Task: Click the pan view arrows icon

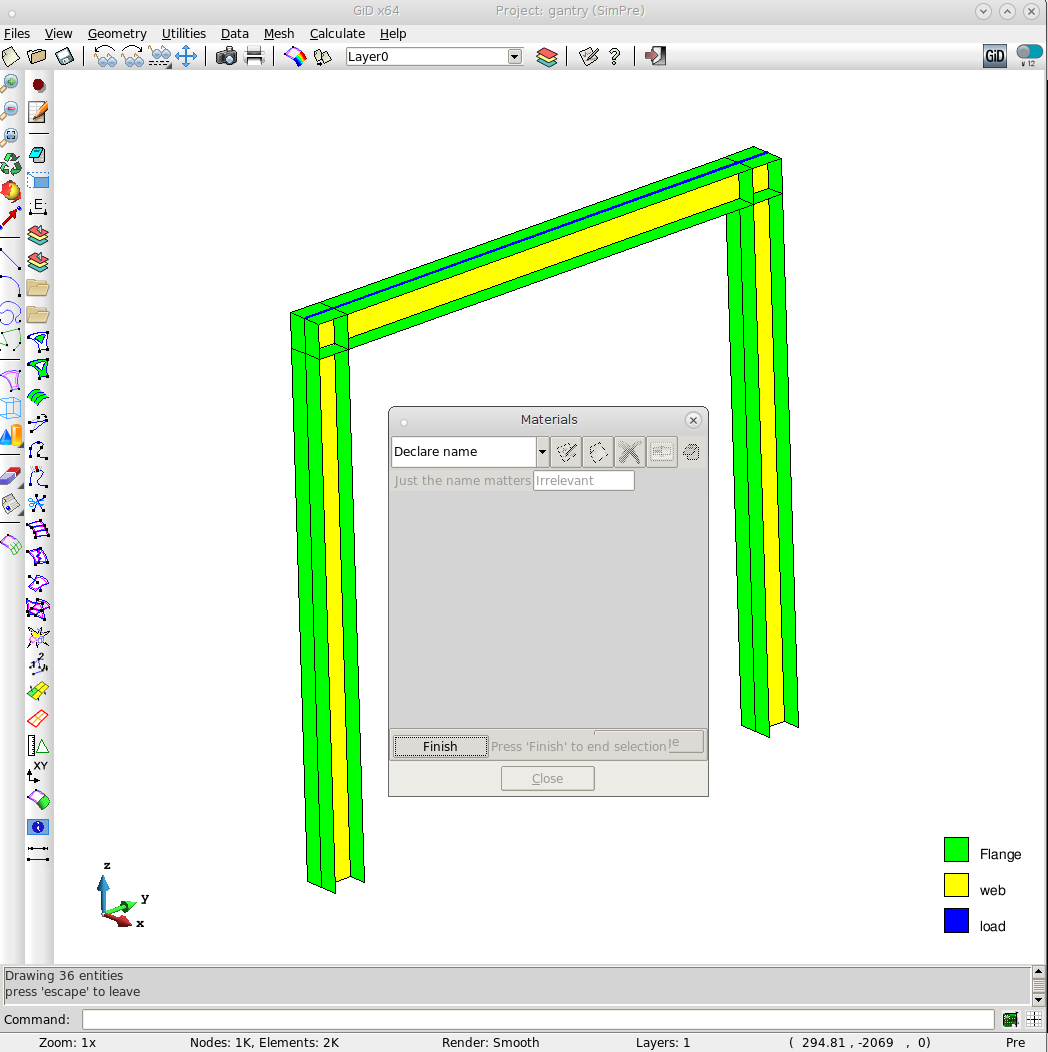Action: (x=186, y=56)
